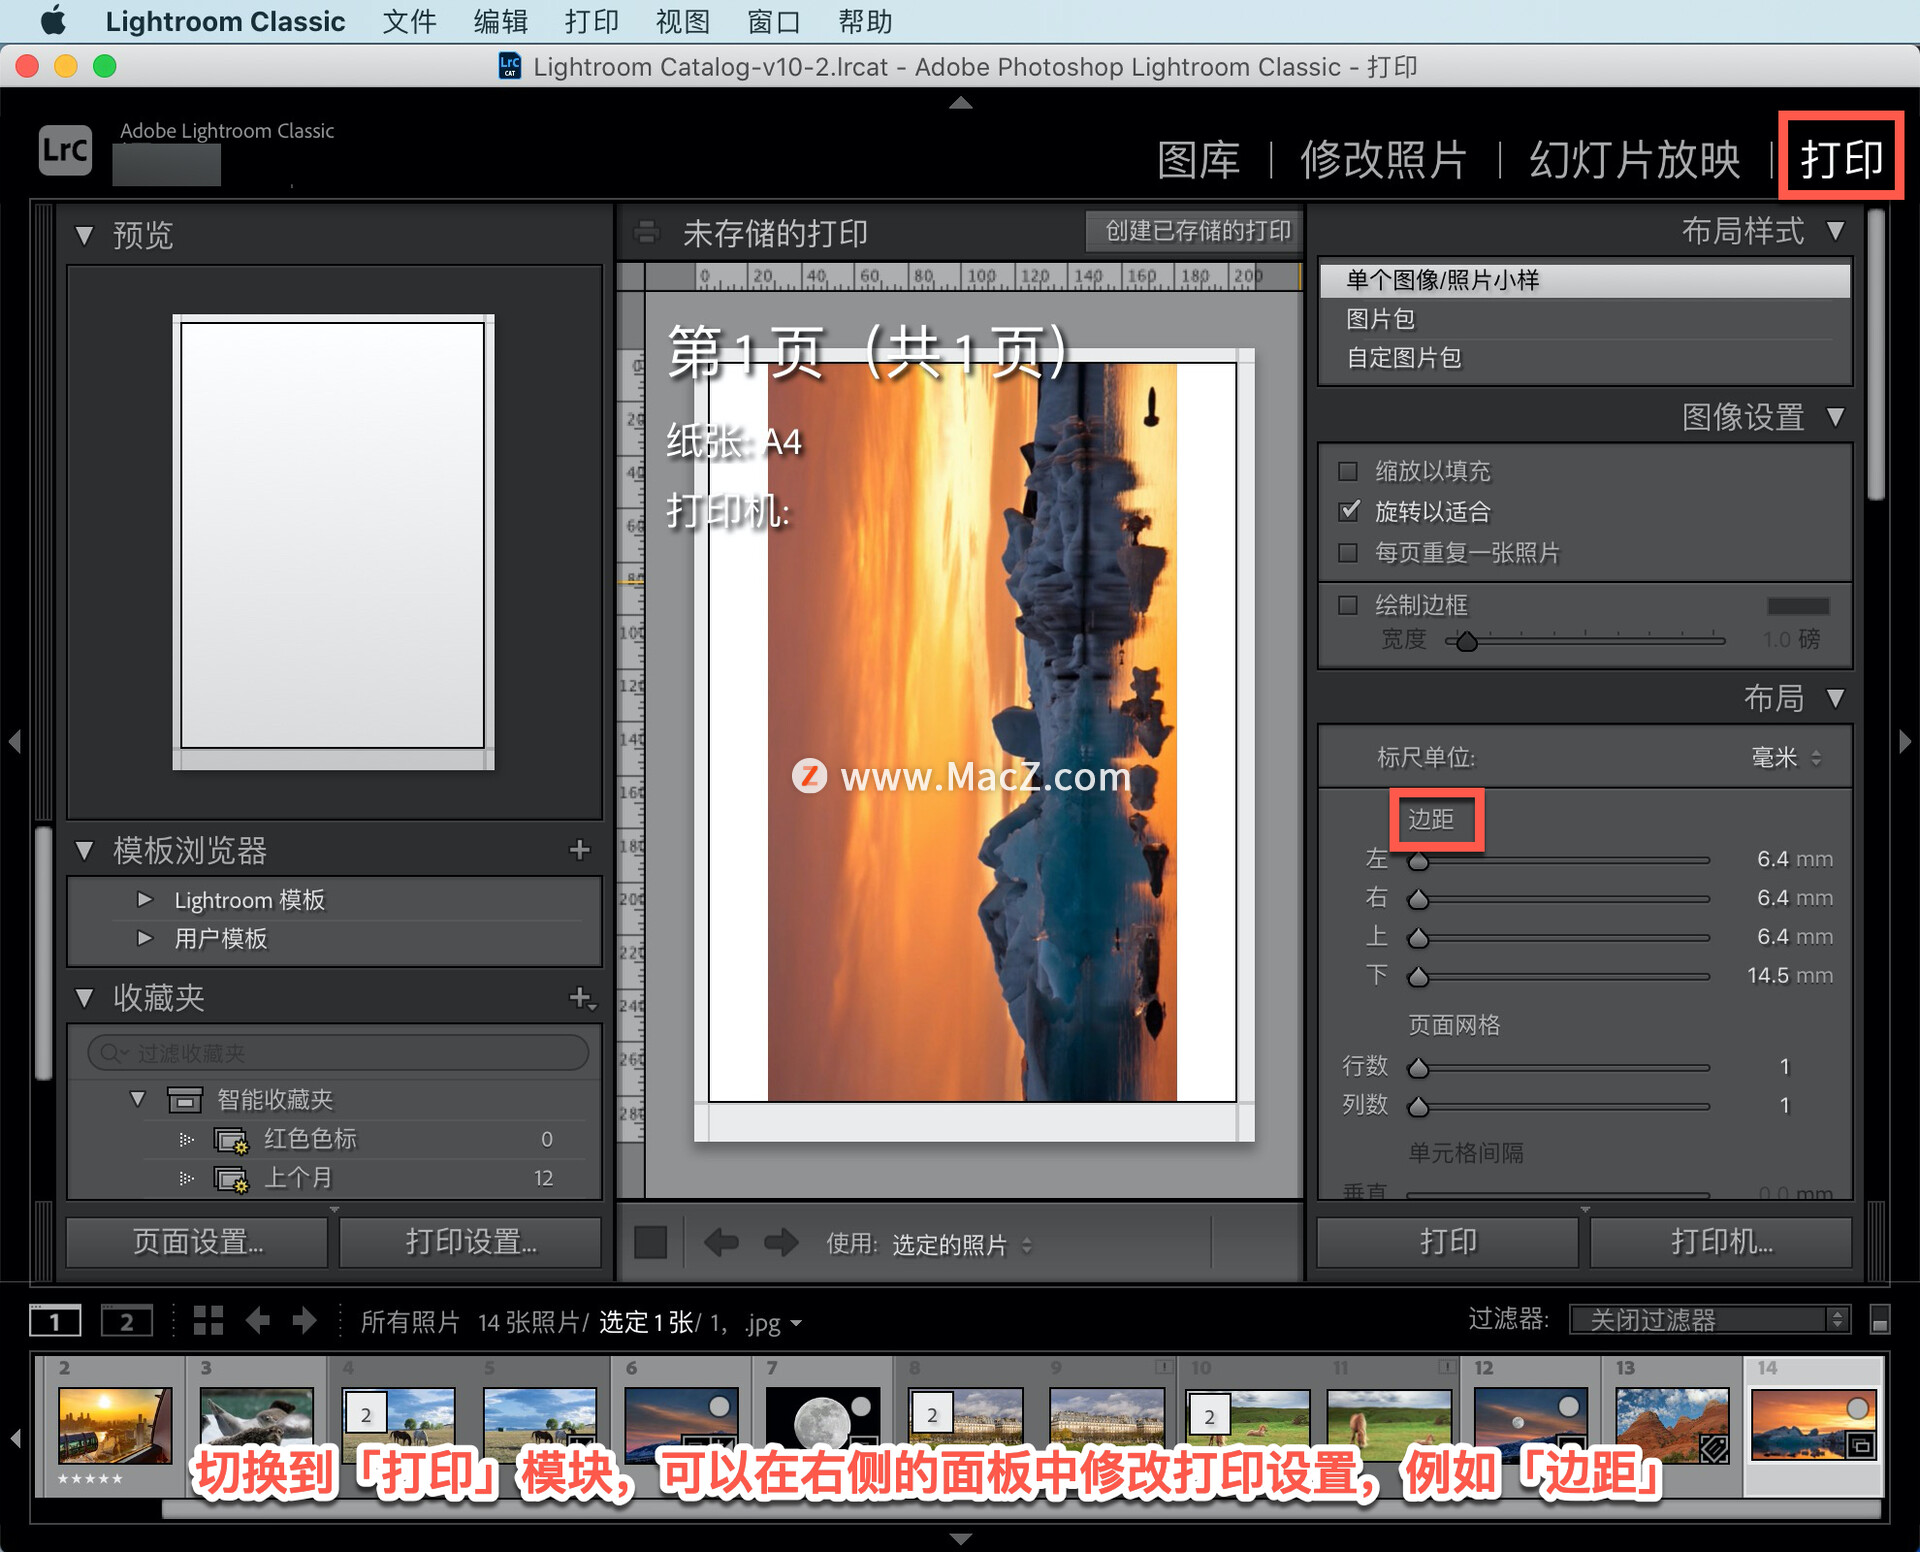
Task: Adjust the 下 margin slider
Action: [1418, 976]
